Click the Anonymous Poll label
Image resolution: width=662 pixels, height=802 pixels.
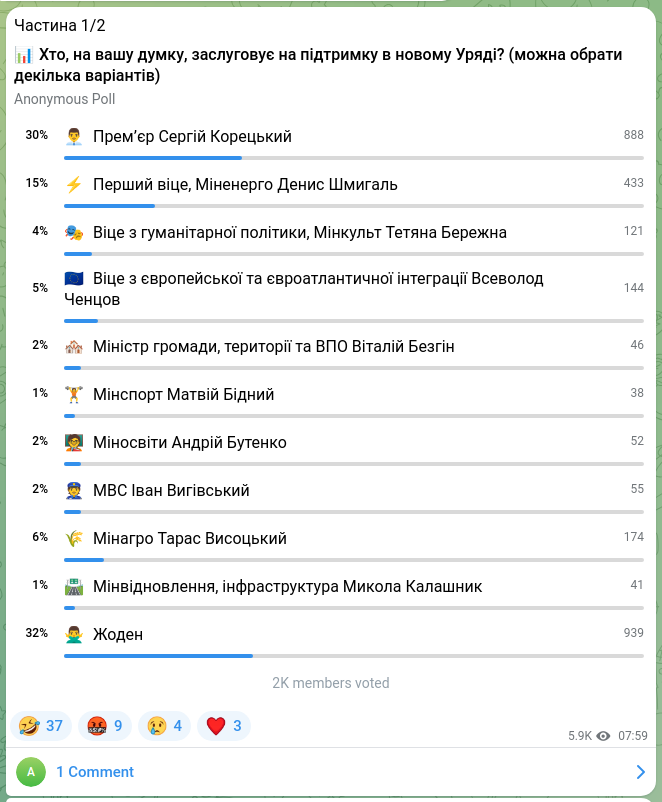(64, 99)
